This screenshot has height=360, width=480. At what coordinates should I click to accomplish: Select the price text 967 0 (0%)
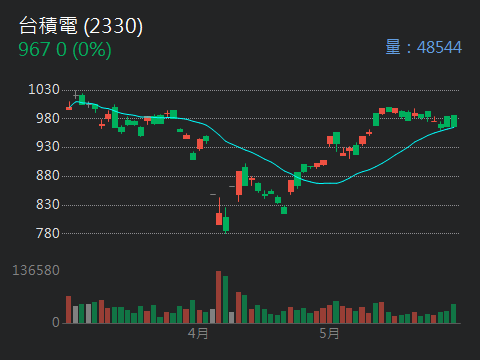(x=65, y=50)
